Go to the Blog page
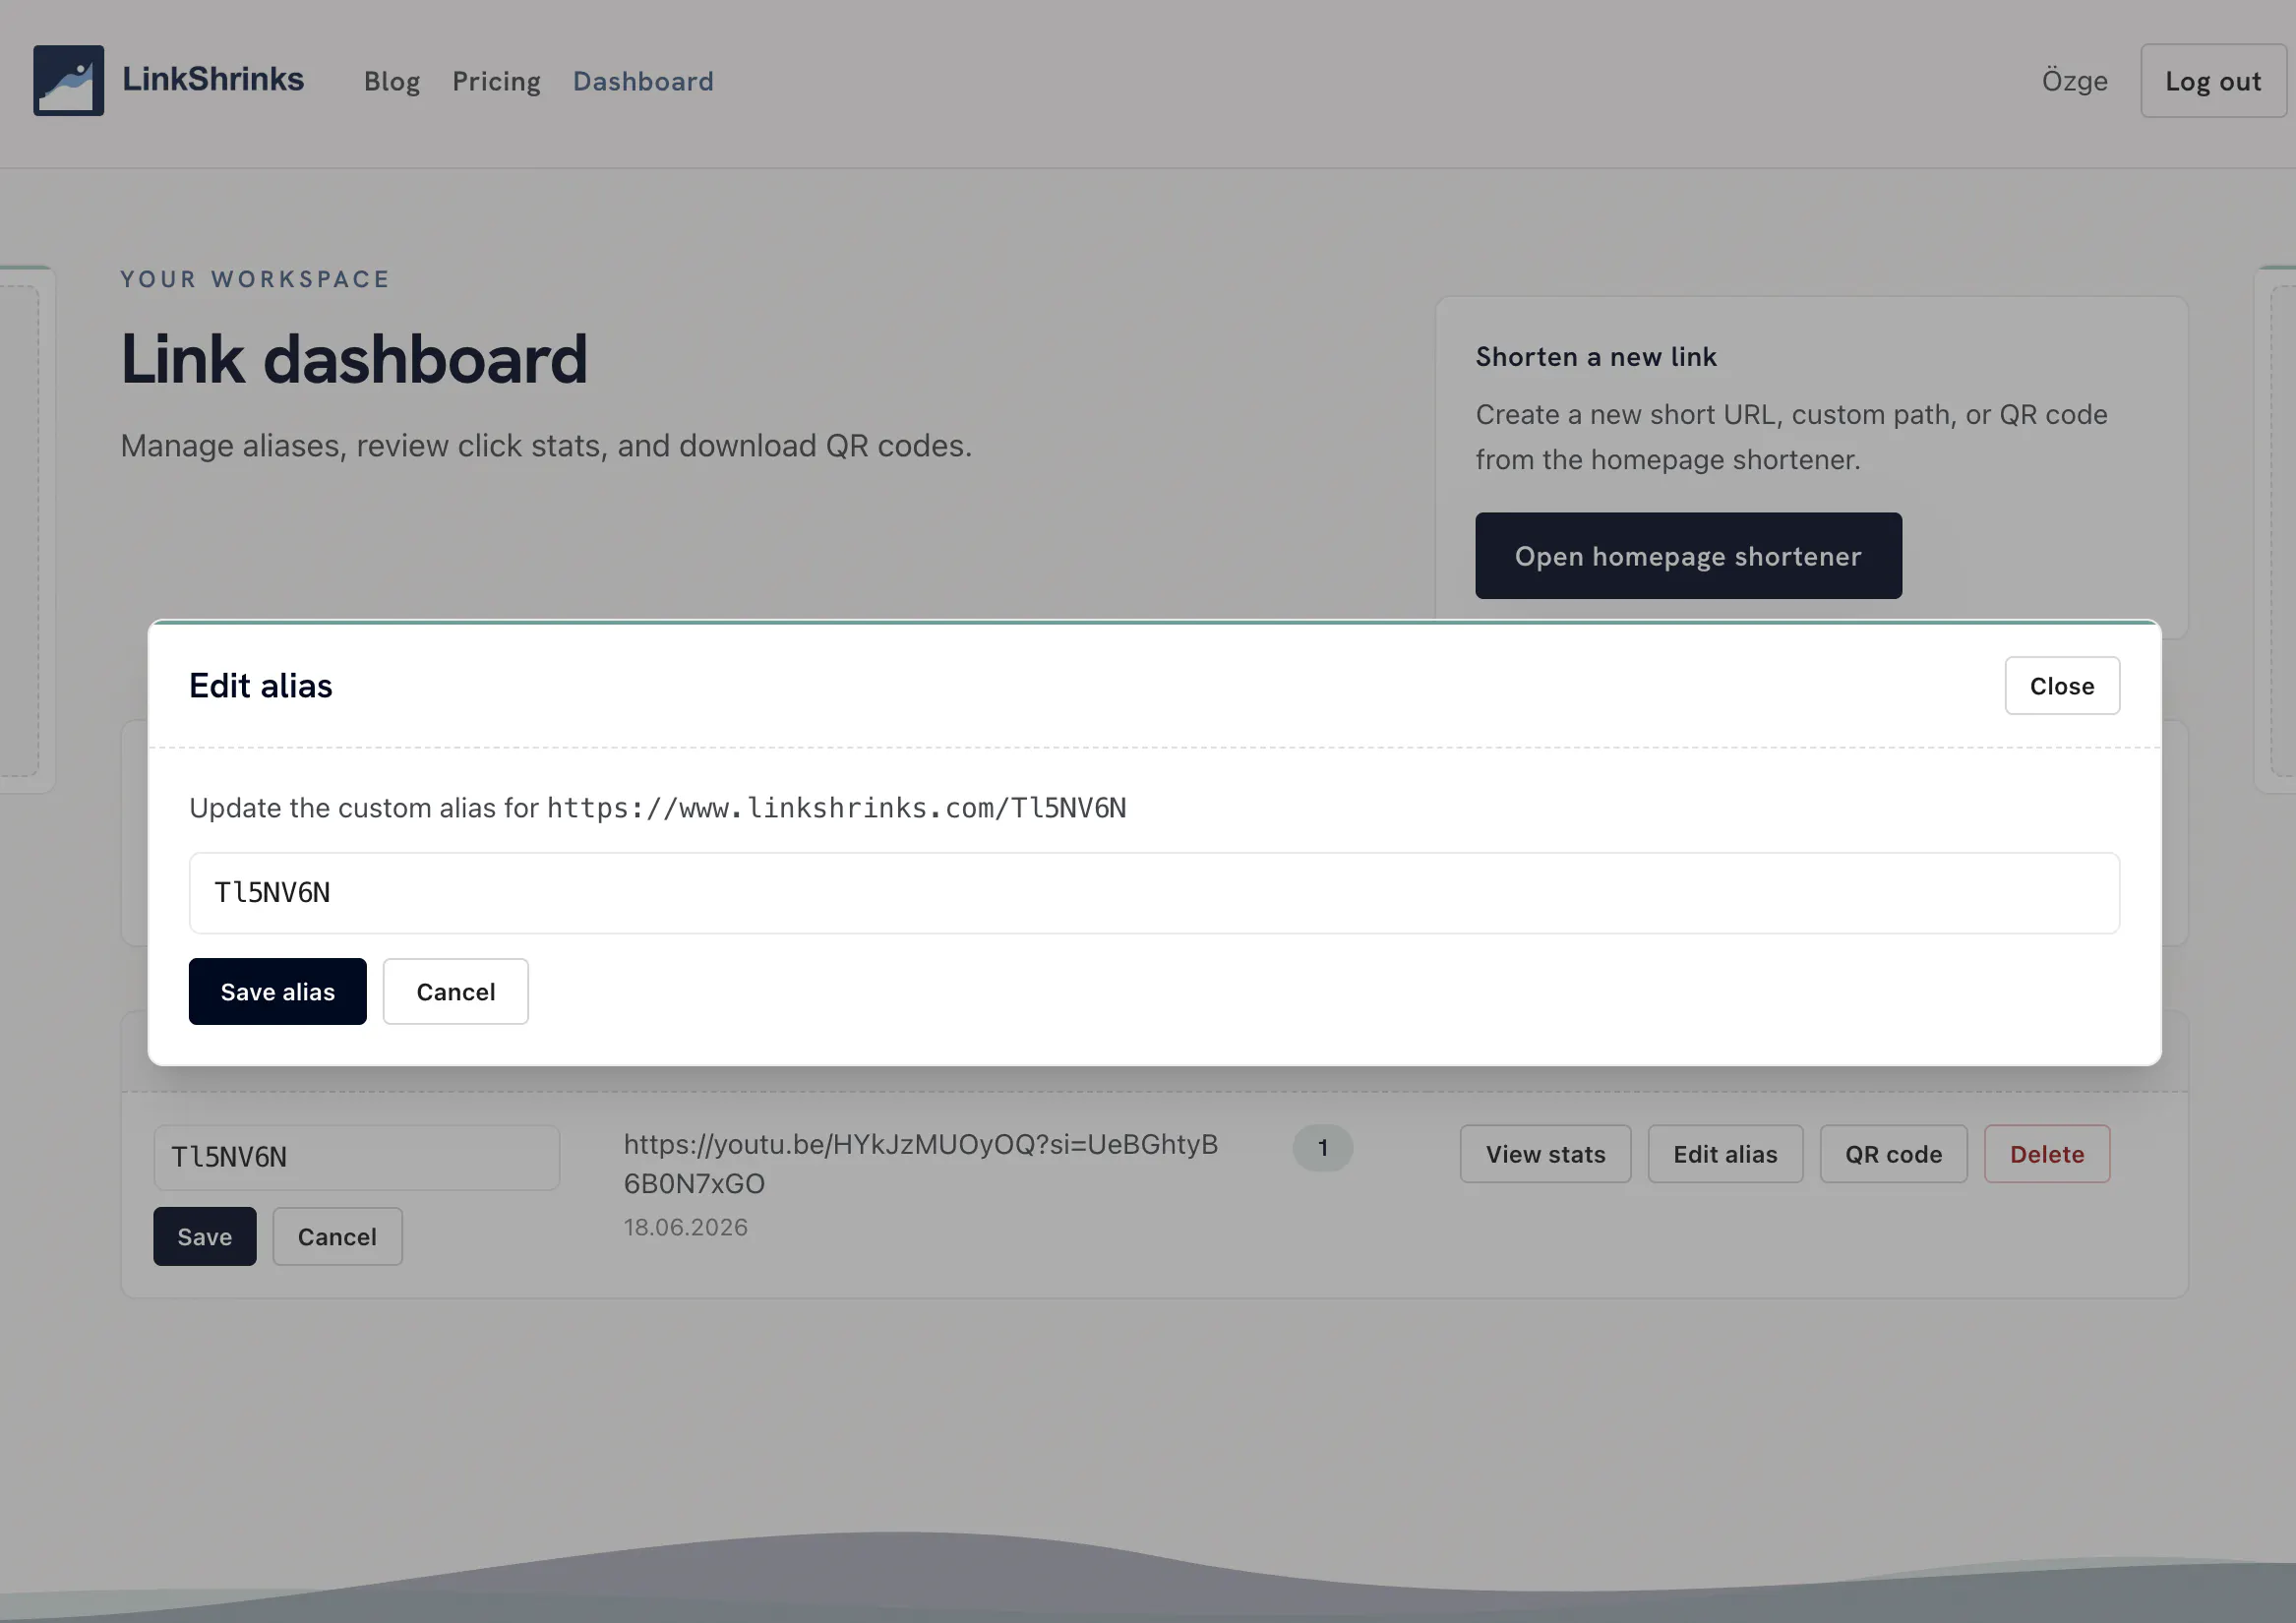 [x=391, y=81]
